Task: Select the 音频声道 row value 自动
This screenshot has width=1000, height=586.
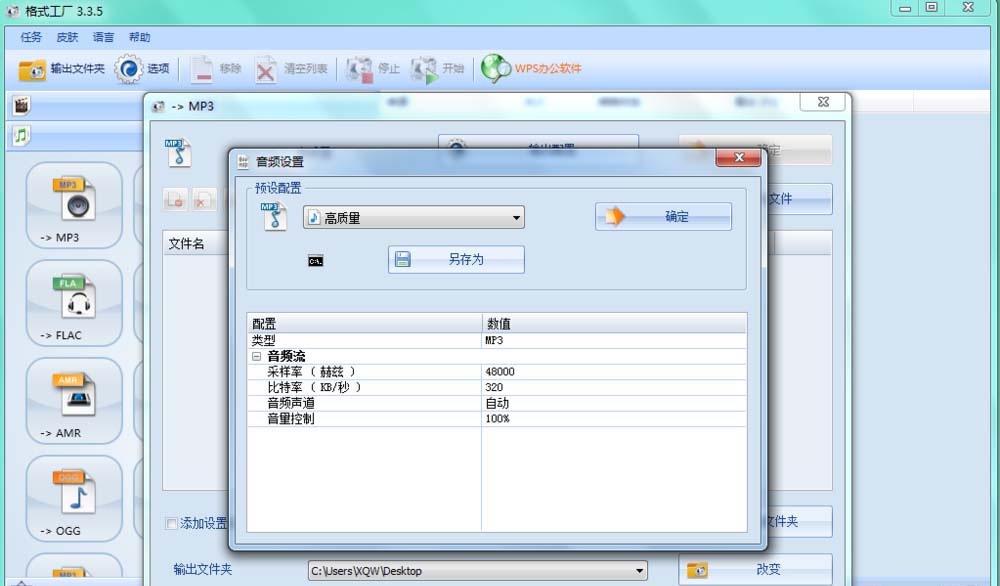Action: tap(497, 403)
